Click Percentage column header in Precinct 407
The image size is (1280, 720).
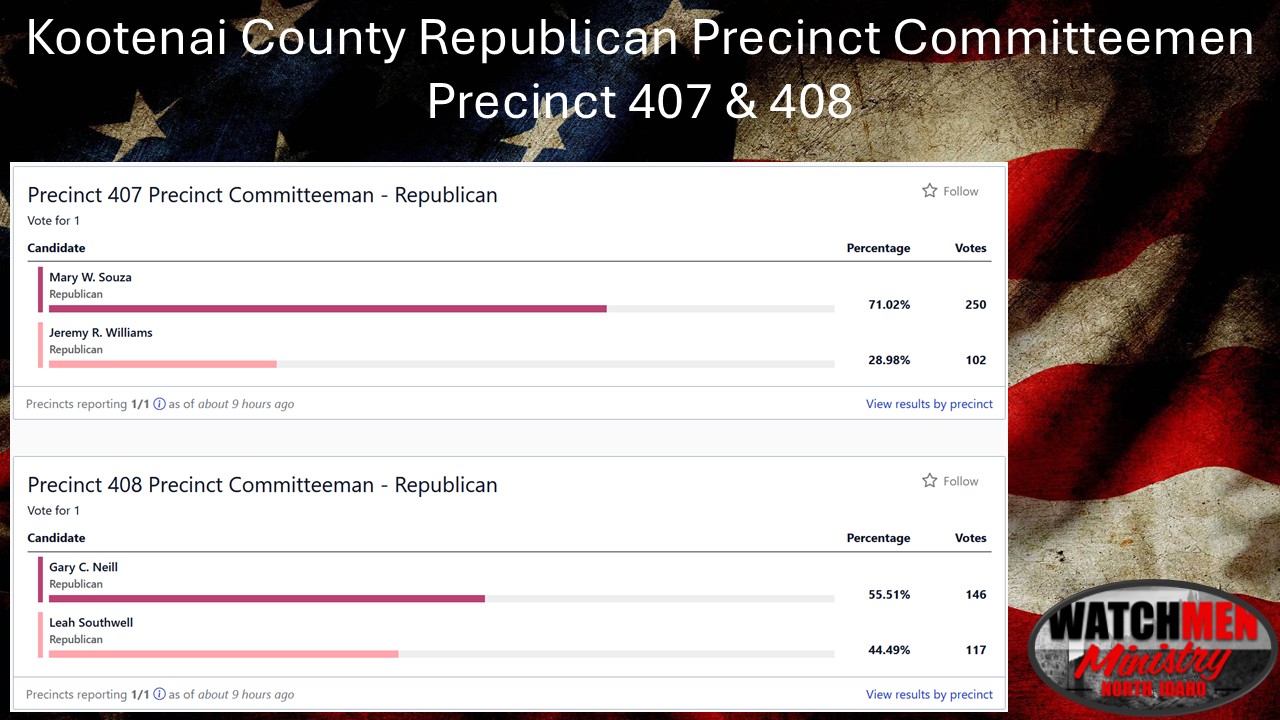tap(878, 248)
